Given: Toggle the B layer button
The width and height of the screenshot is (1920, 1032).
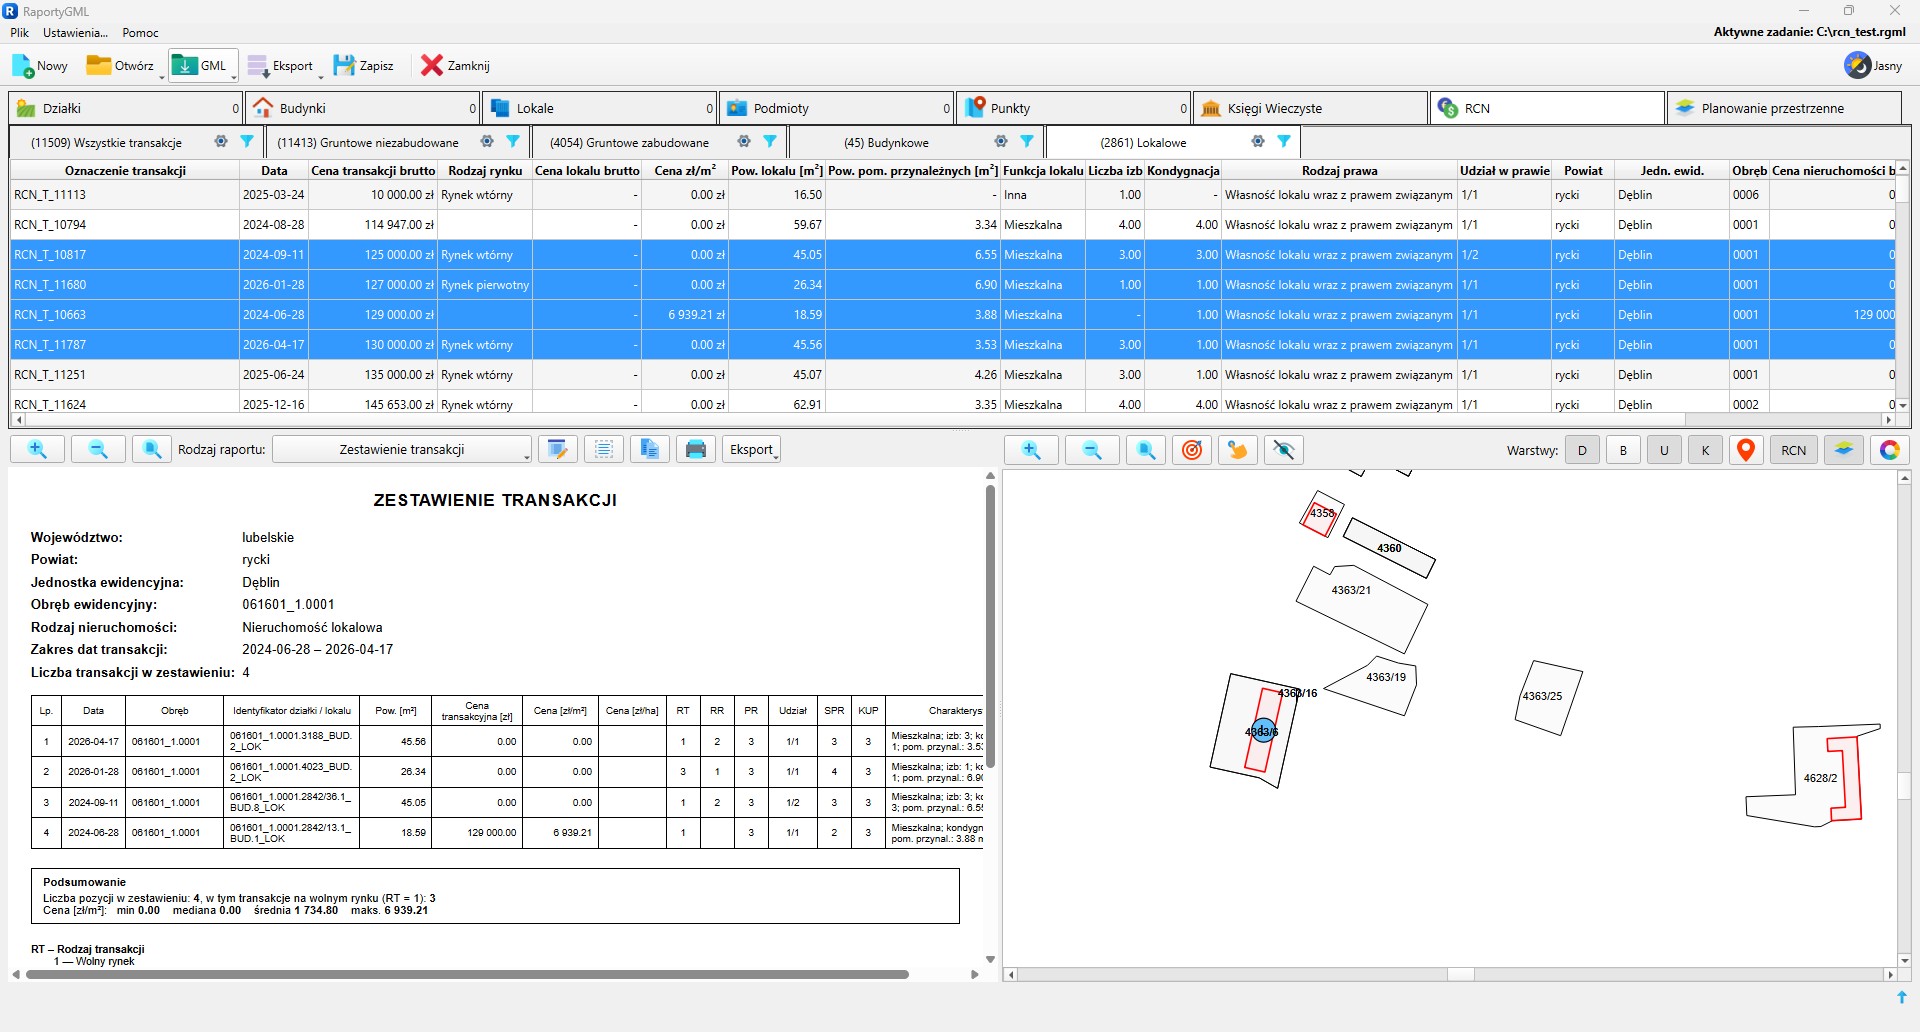Looking at the screenshot, I should 1623,450.
